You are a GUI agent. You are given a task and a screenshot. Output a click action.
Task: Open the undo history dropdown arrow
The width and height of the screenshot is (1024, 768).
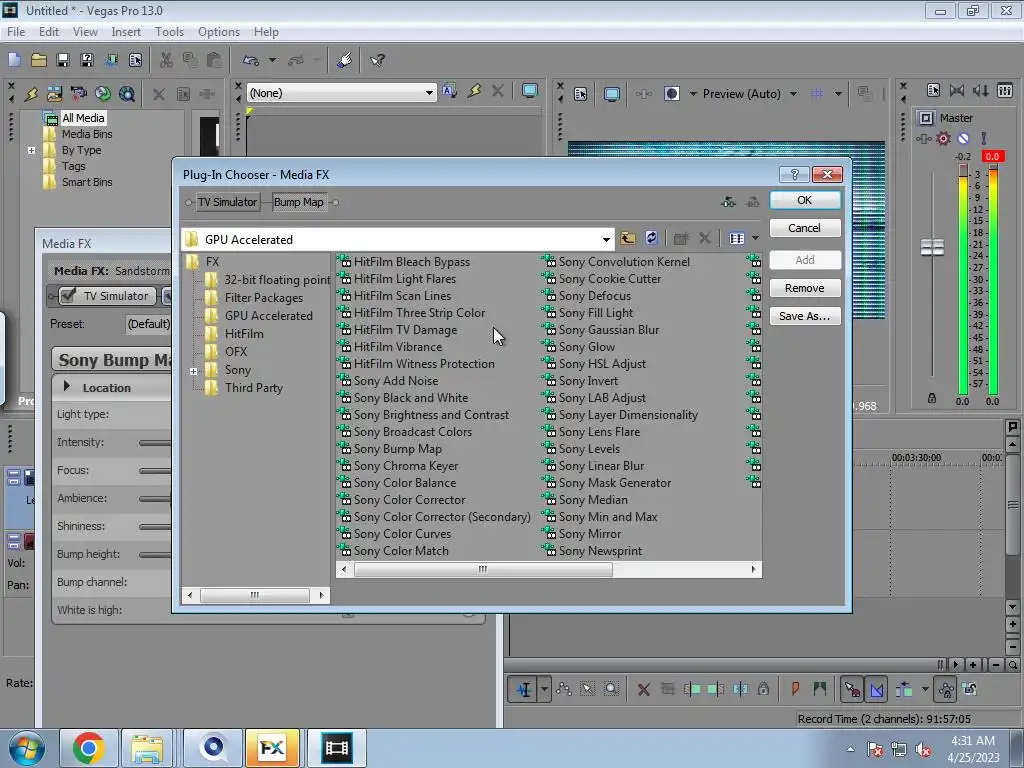[x=272, y=60]
